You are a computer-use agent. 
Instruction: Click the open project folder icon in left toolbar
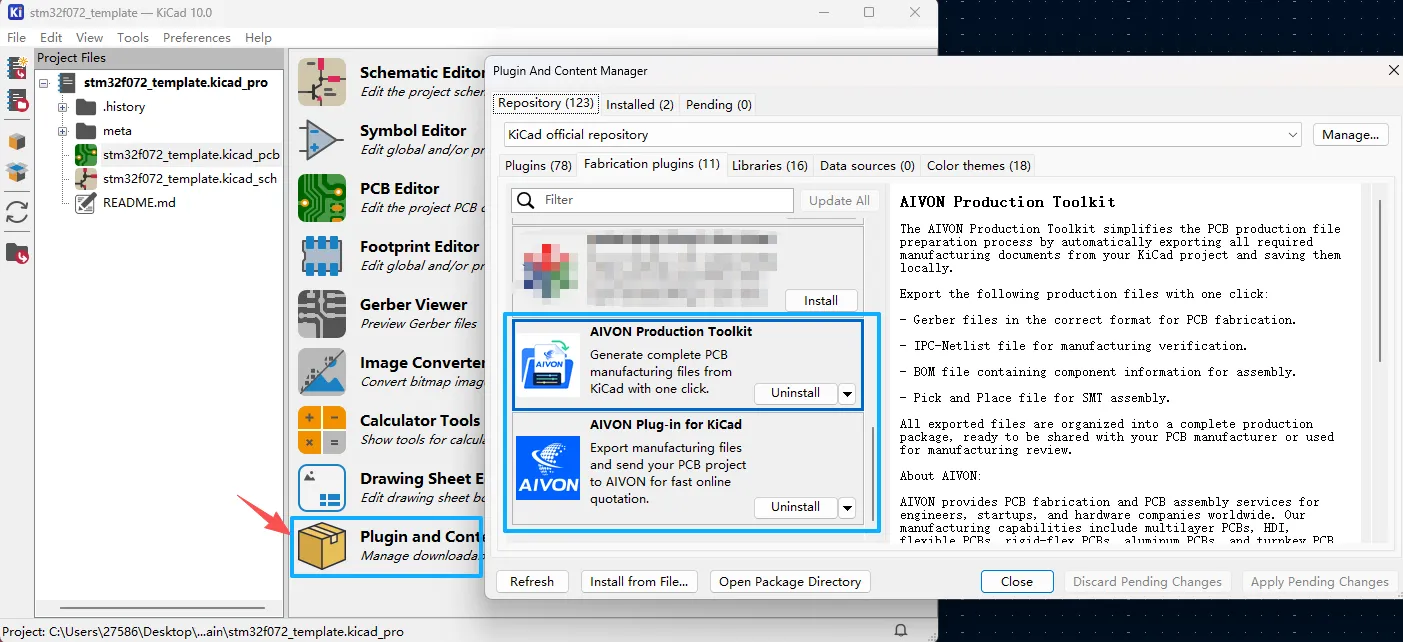[17, 253]
